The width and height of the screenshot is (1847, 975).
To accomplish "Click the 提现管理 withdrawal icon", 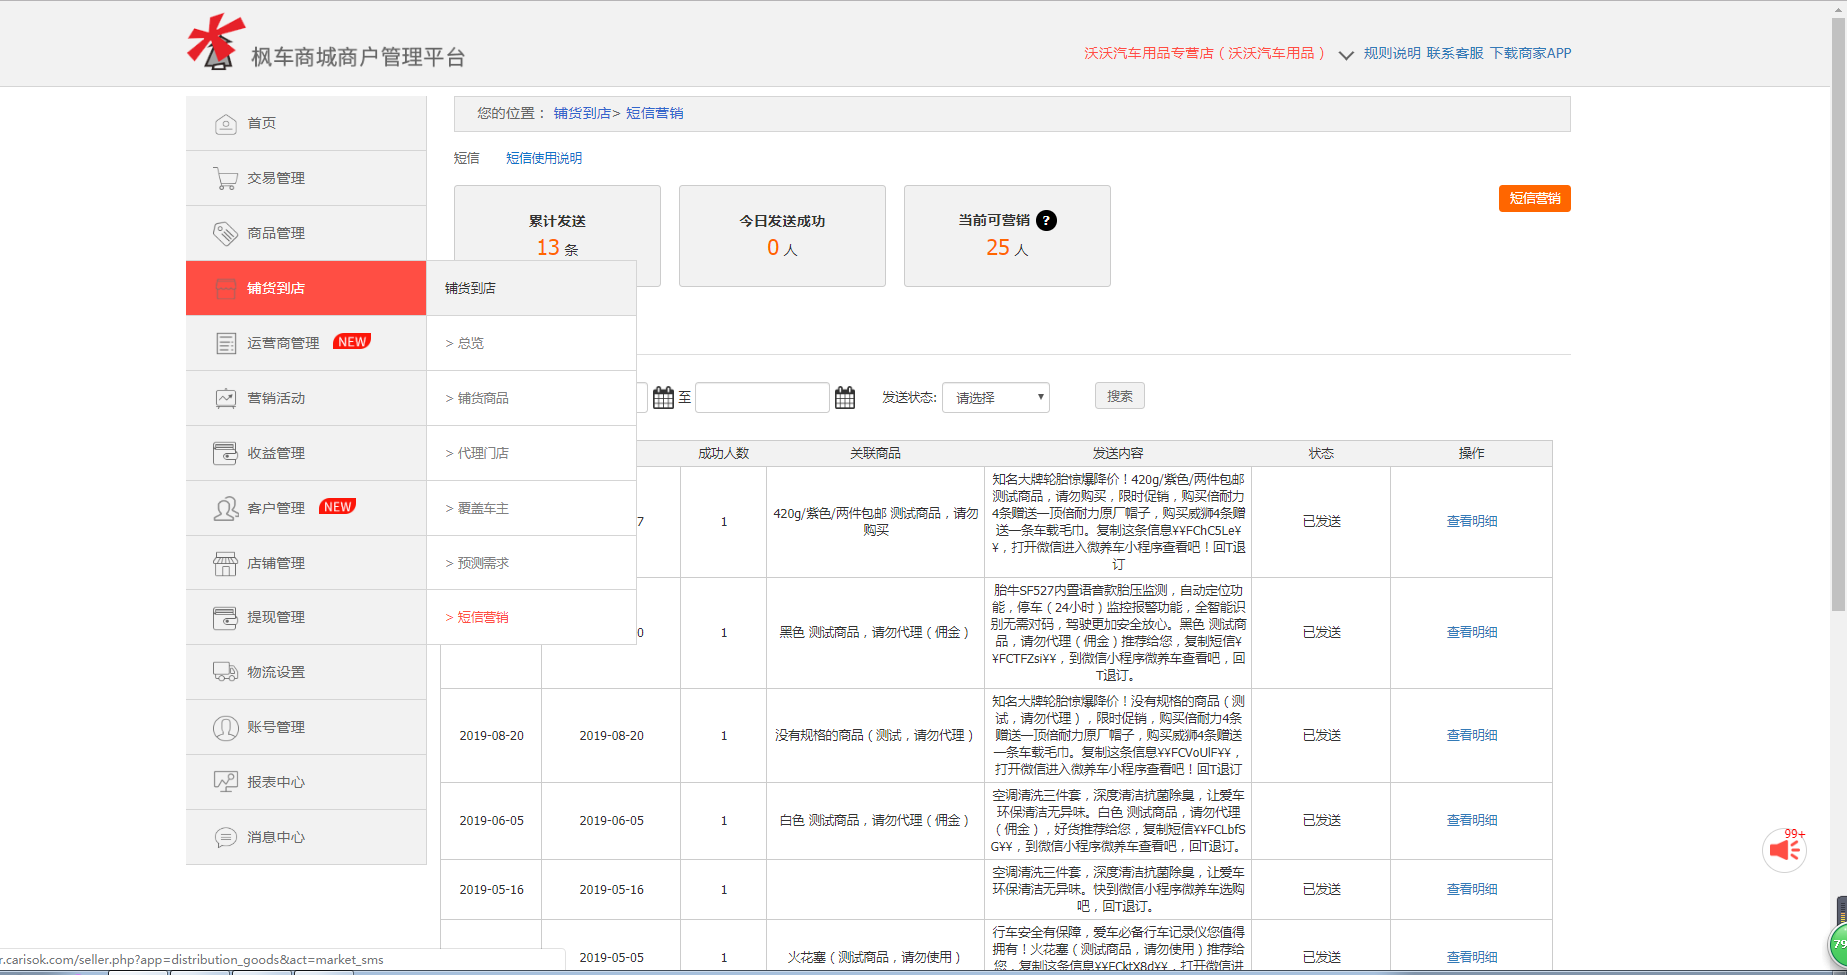I will click(225, 616).
